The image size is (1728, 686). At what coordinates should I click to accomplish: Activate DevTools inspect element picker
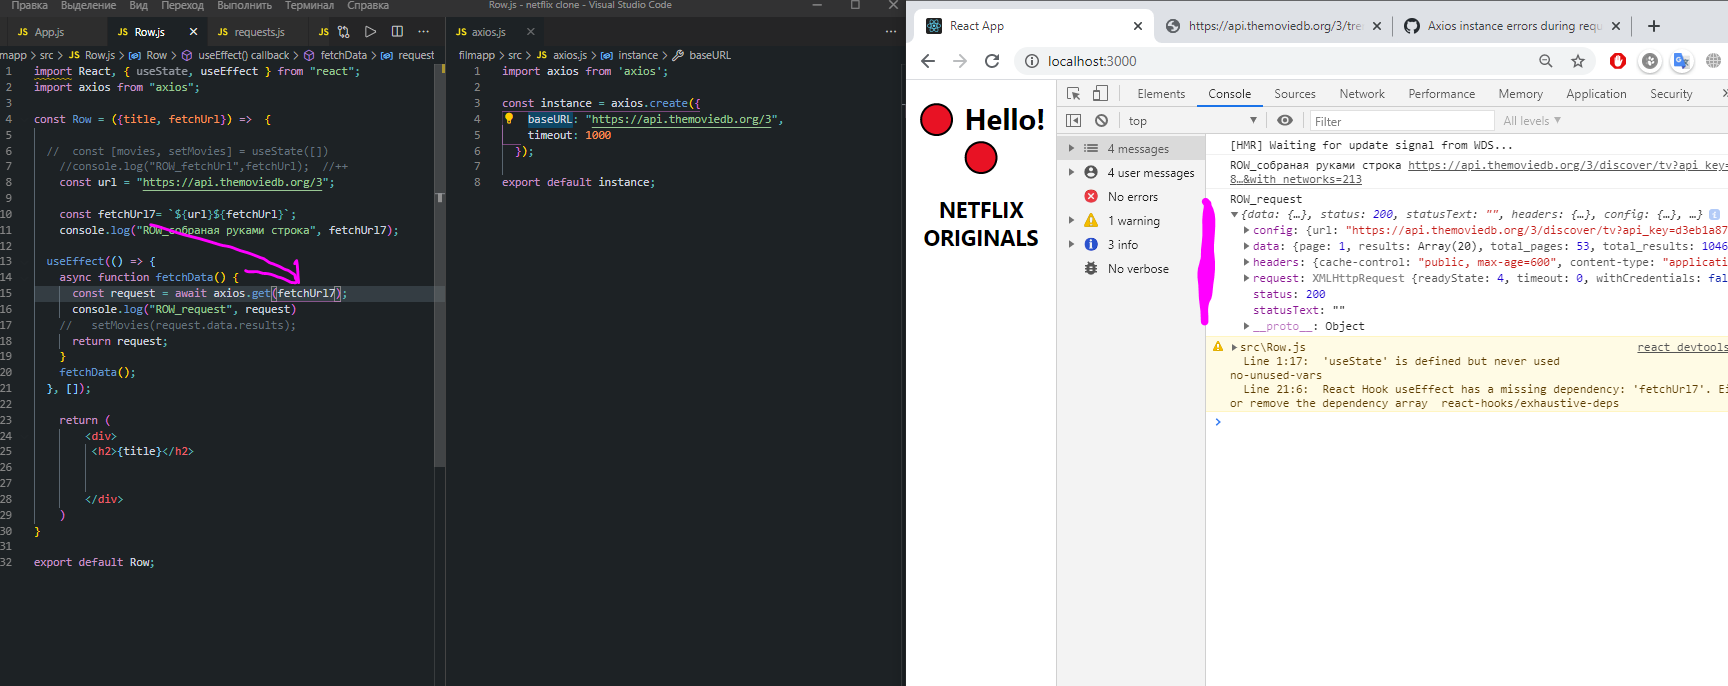point(1073,93)
